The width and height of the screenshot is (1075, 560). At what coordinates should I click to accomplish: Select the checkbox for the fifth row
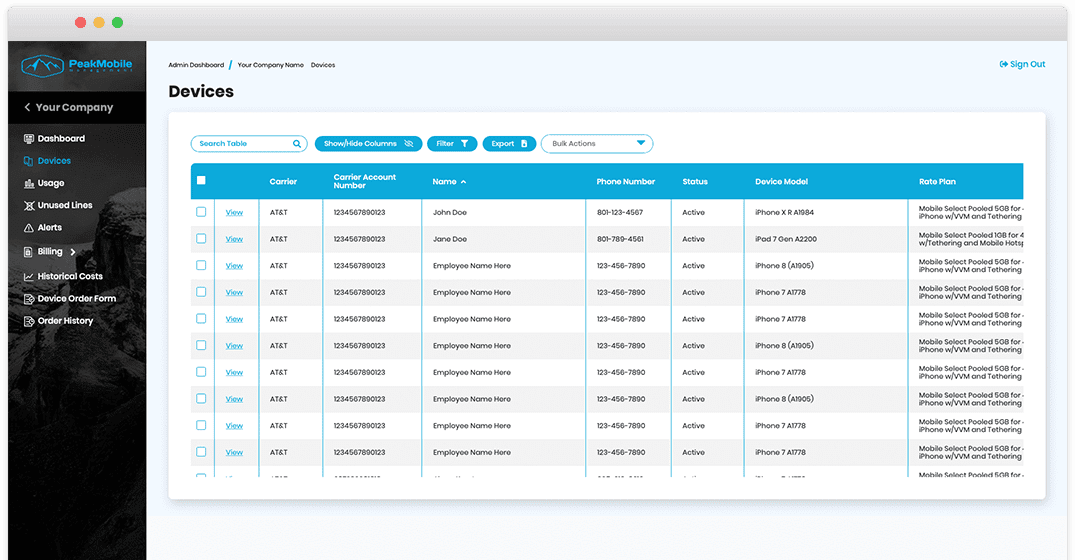pos(201,319)
